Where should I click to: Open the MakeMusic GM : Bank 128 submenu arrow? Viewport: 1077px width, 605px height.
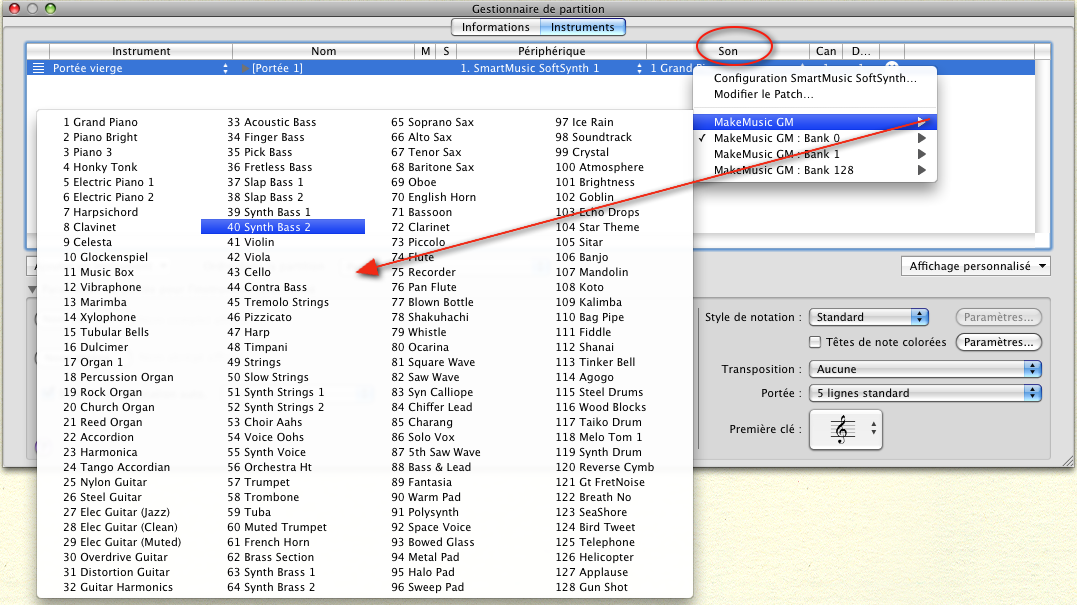(921, 171)
